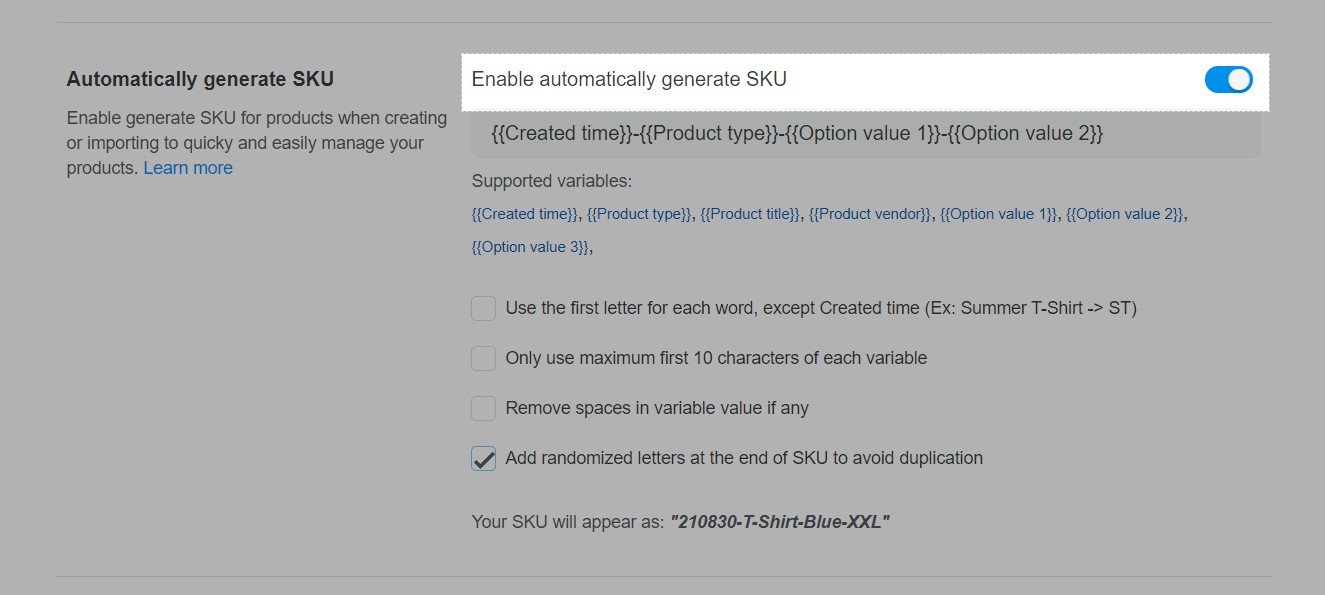Click the section description paragraph about generating SKU
The image size is (1325, 595).
256,143
